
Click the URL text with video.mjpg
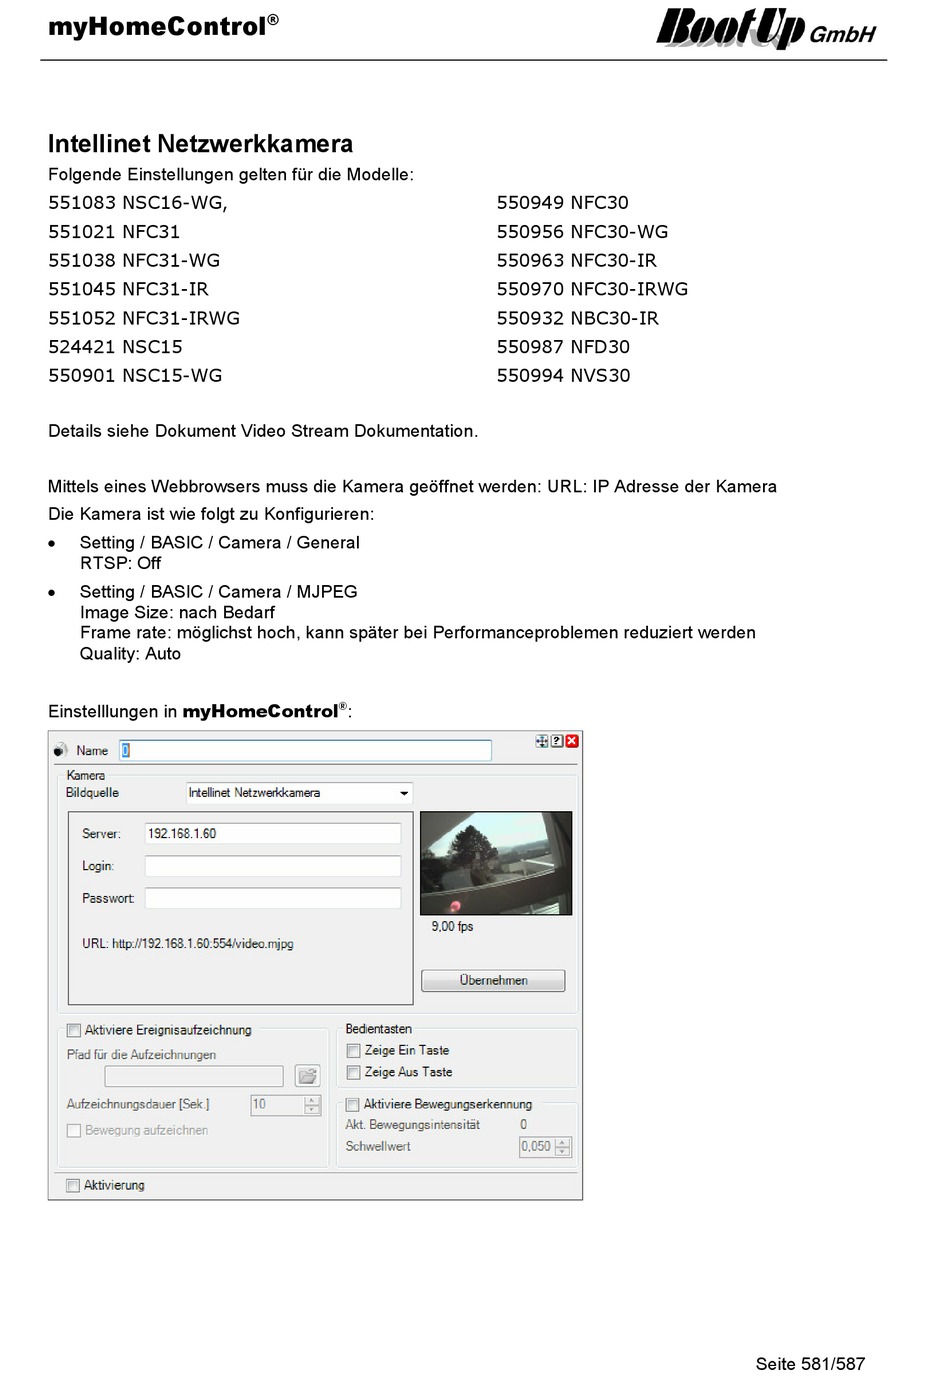coord(188,943)
